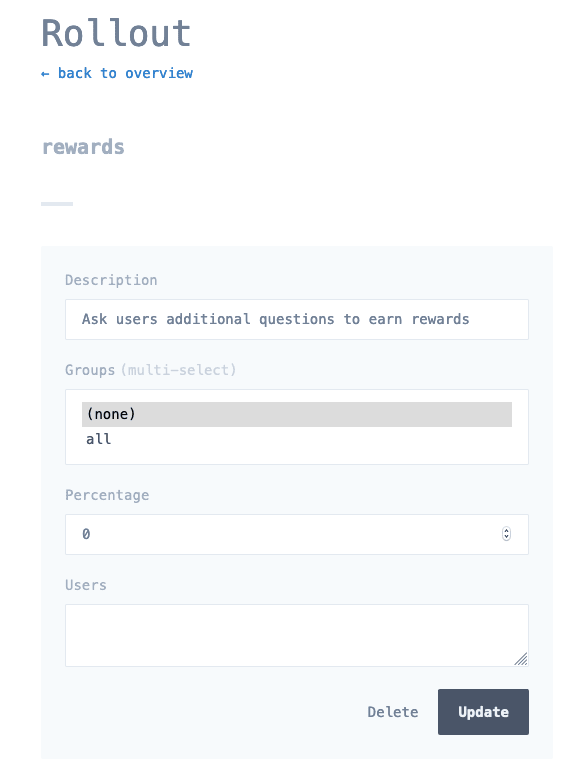Focus the Users text area
Screen dimensions: 580x766
click(x=297, y=636)
